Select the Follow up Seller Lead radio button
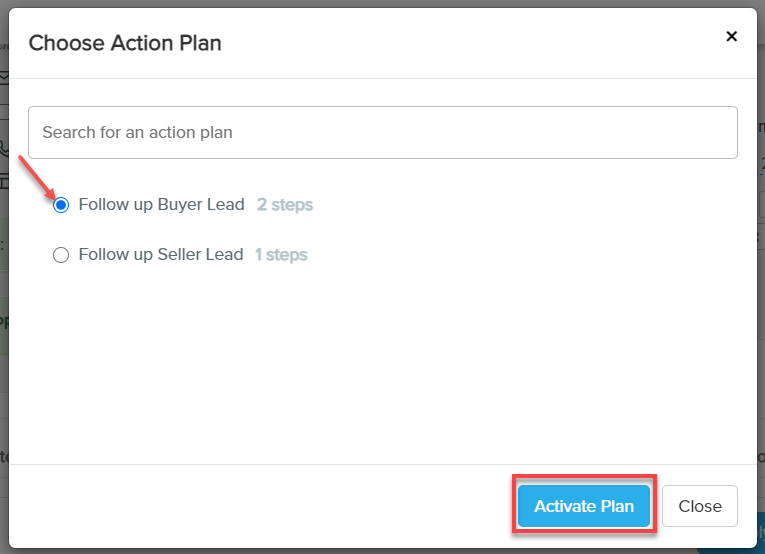 point(61,255)
